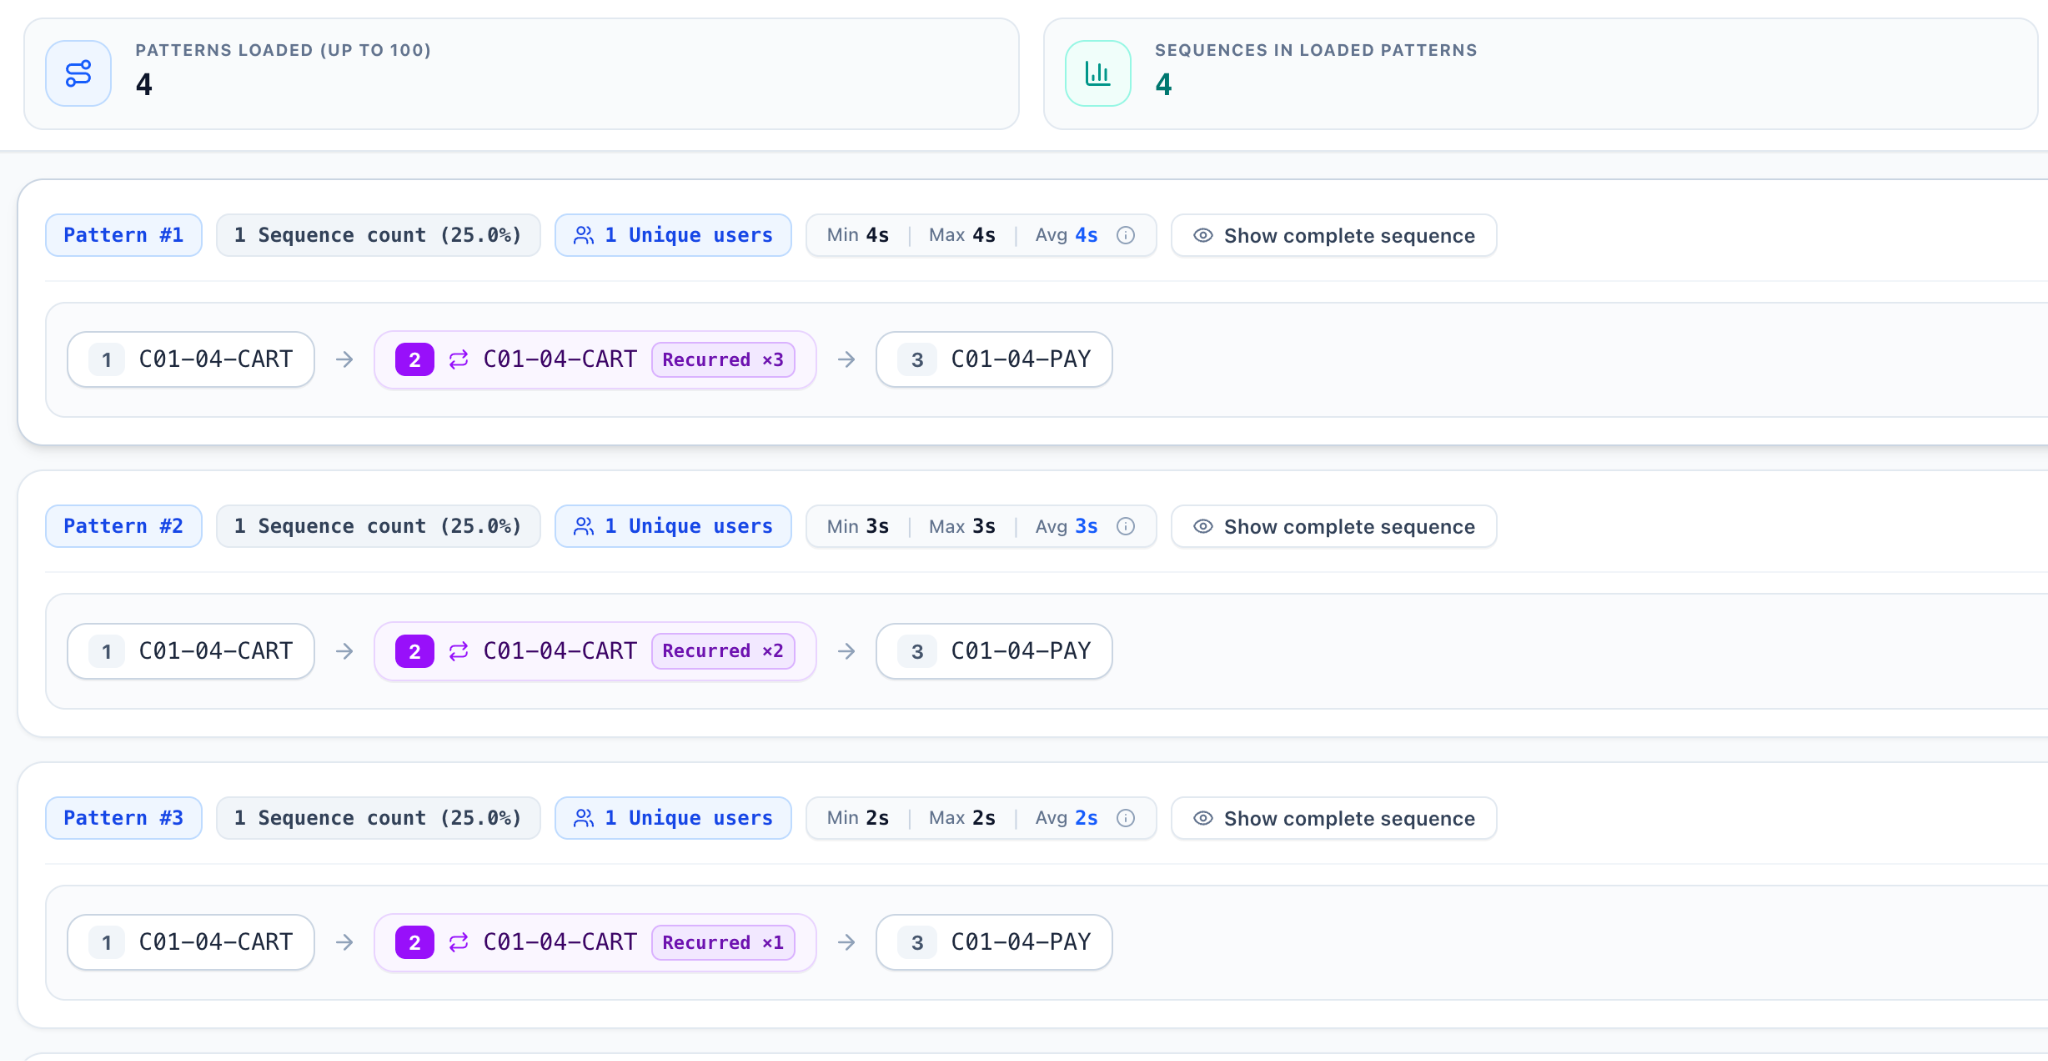
Task: Select step 3 C01-04-PAY in Pattern #3
Action: [x=994, y=942]
